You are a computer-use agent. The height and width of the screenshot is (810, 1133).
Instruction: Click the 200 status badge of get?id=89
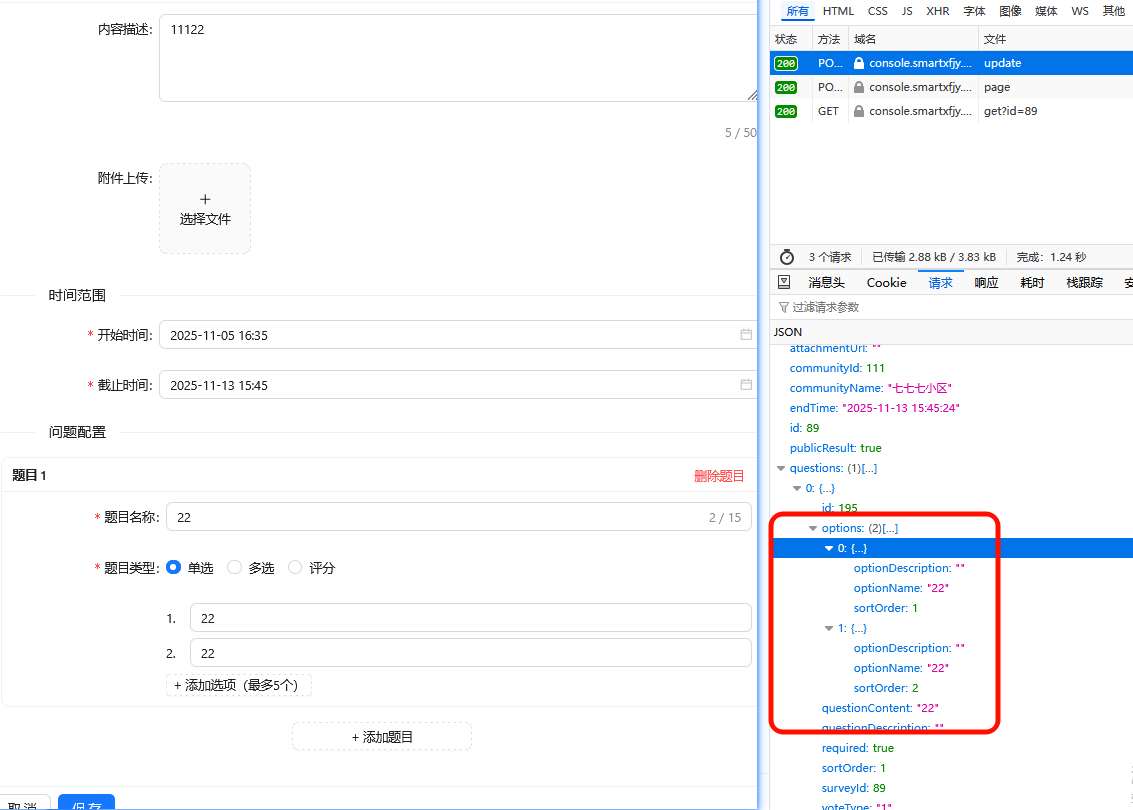(786, 112)
